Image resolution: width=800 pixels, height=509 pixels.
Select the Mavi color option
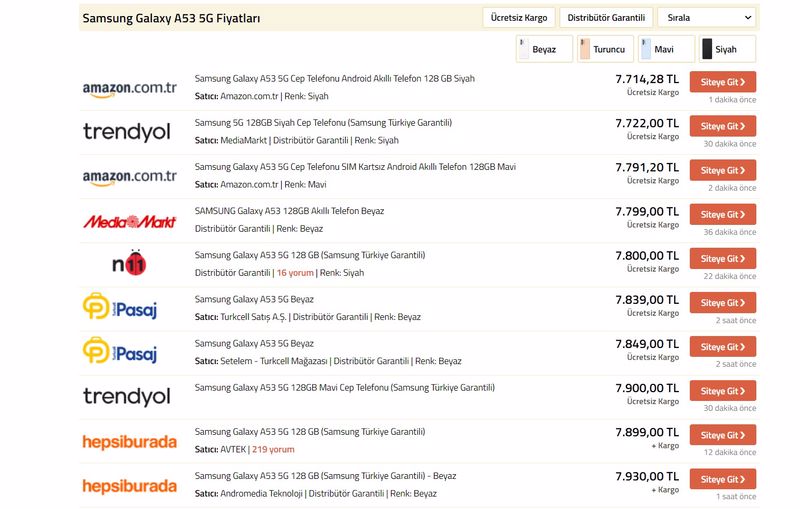[x=666, y=49]
